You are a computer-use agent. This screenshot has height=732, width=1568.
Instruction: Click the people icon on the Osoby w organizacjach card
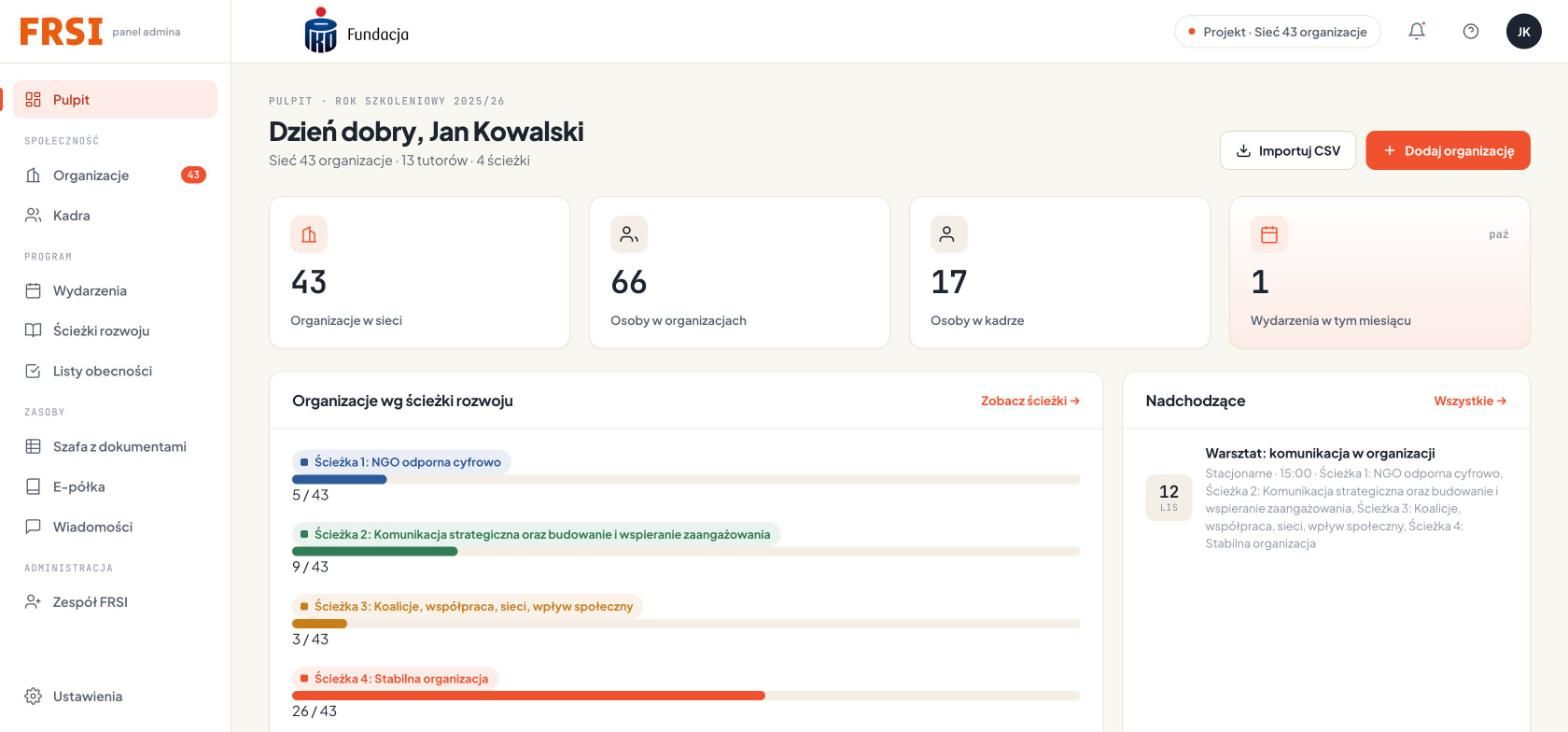coord(629,235)
